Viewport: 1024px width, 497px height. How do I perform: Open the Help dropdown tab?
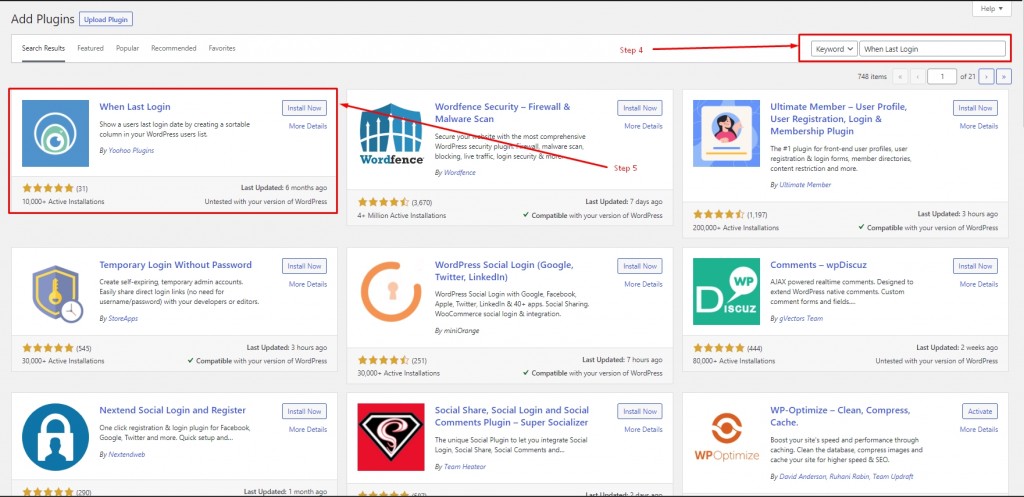tap(991, 8)
